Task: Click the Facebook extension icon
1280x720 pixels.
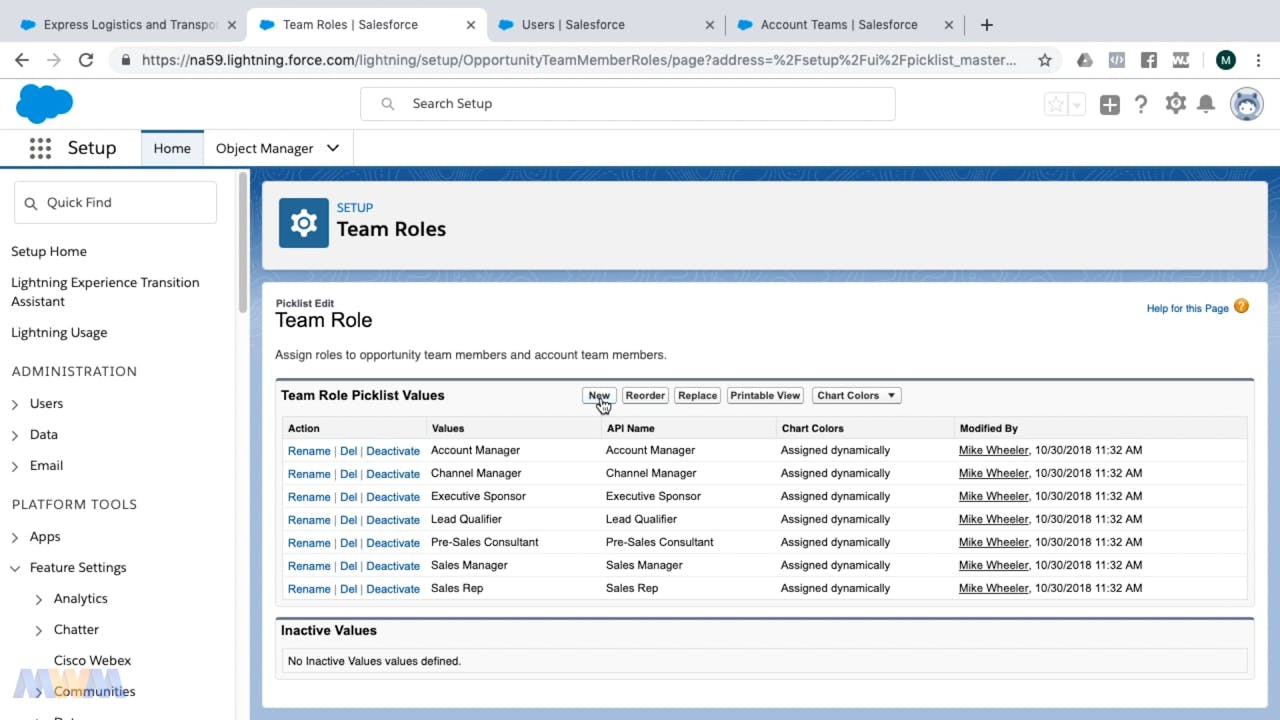Action: pos(1149,60)
